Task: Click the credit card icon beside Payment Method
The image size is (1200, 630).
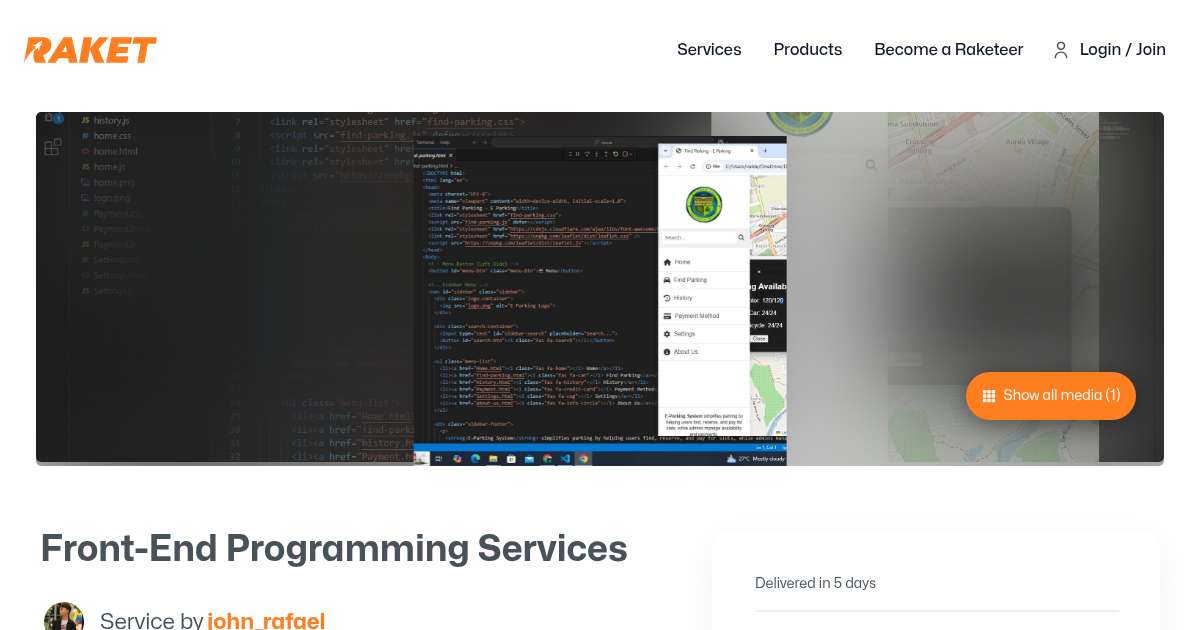Action: pos(667,316)
